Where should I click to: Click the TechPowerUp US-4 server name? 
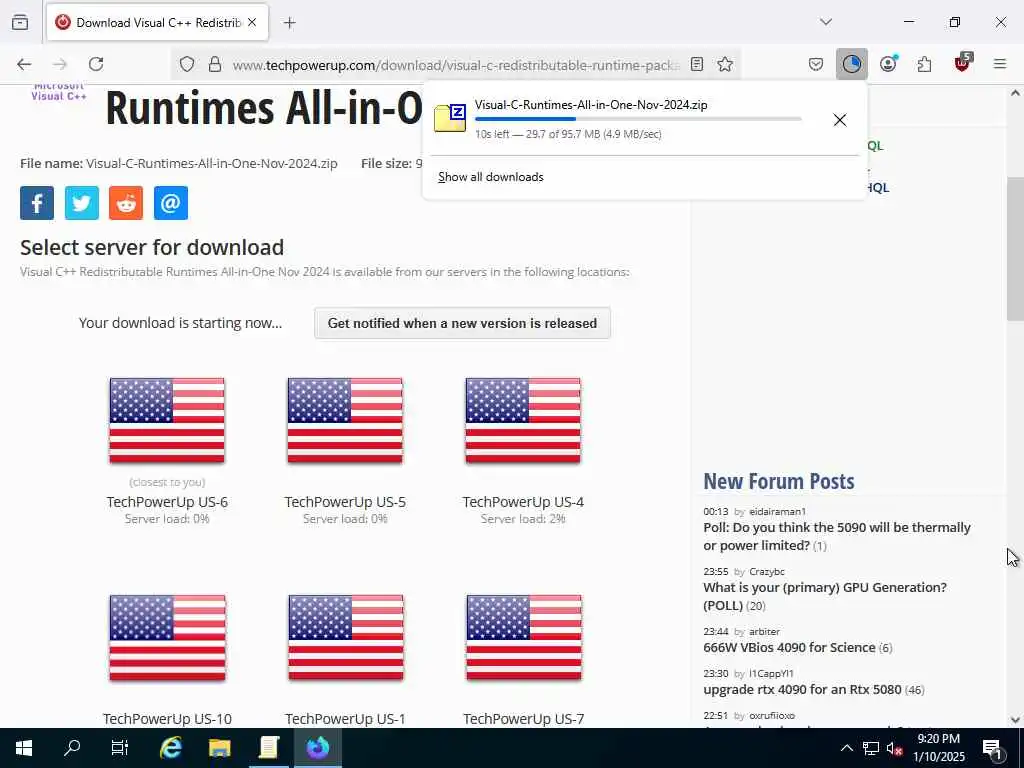[523, 502]
